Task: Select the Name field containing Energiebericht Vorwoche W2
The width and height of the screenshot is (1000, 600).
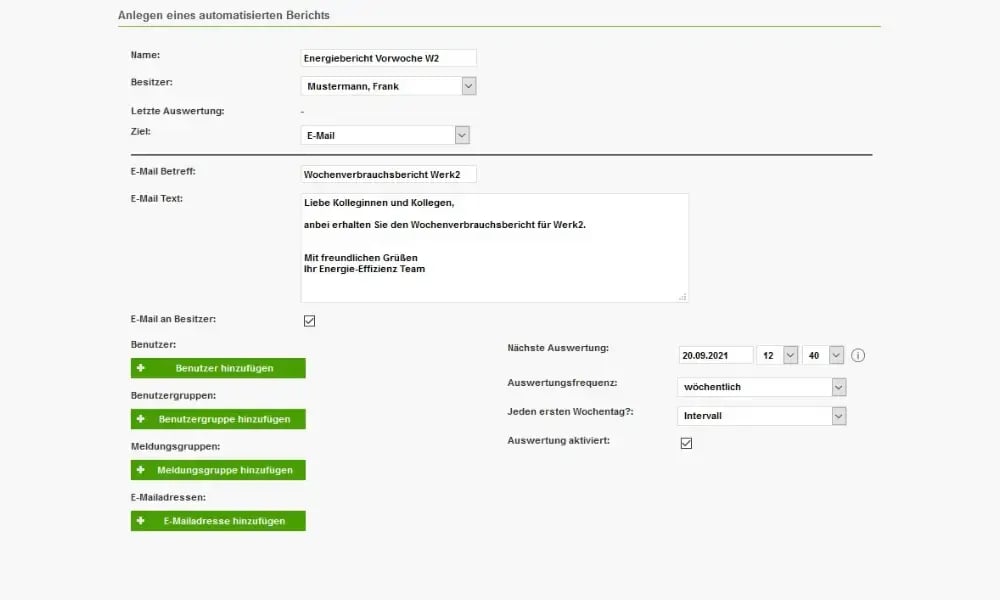Action: [388, 57]
